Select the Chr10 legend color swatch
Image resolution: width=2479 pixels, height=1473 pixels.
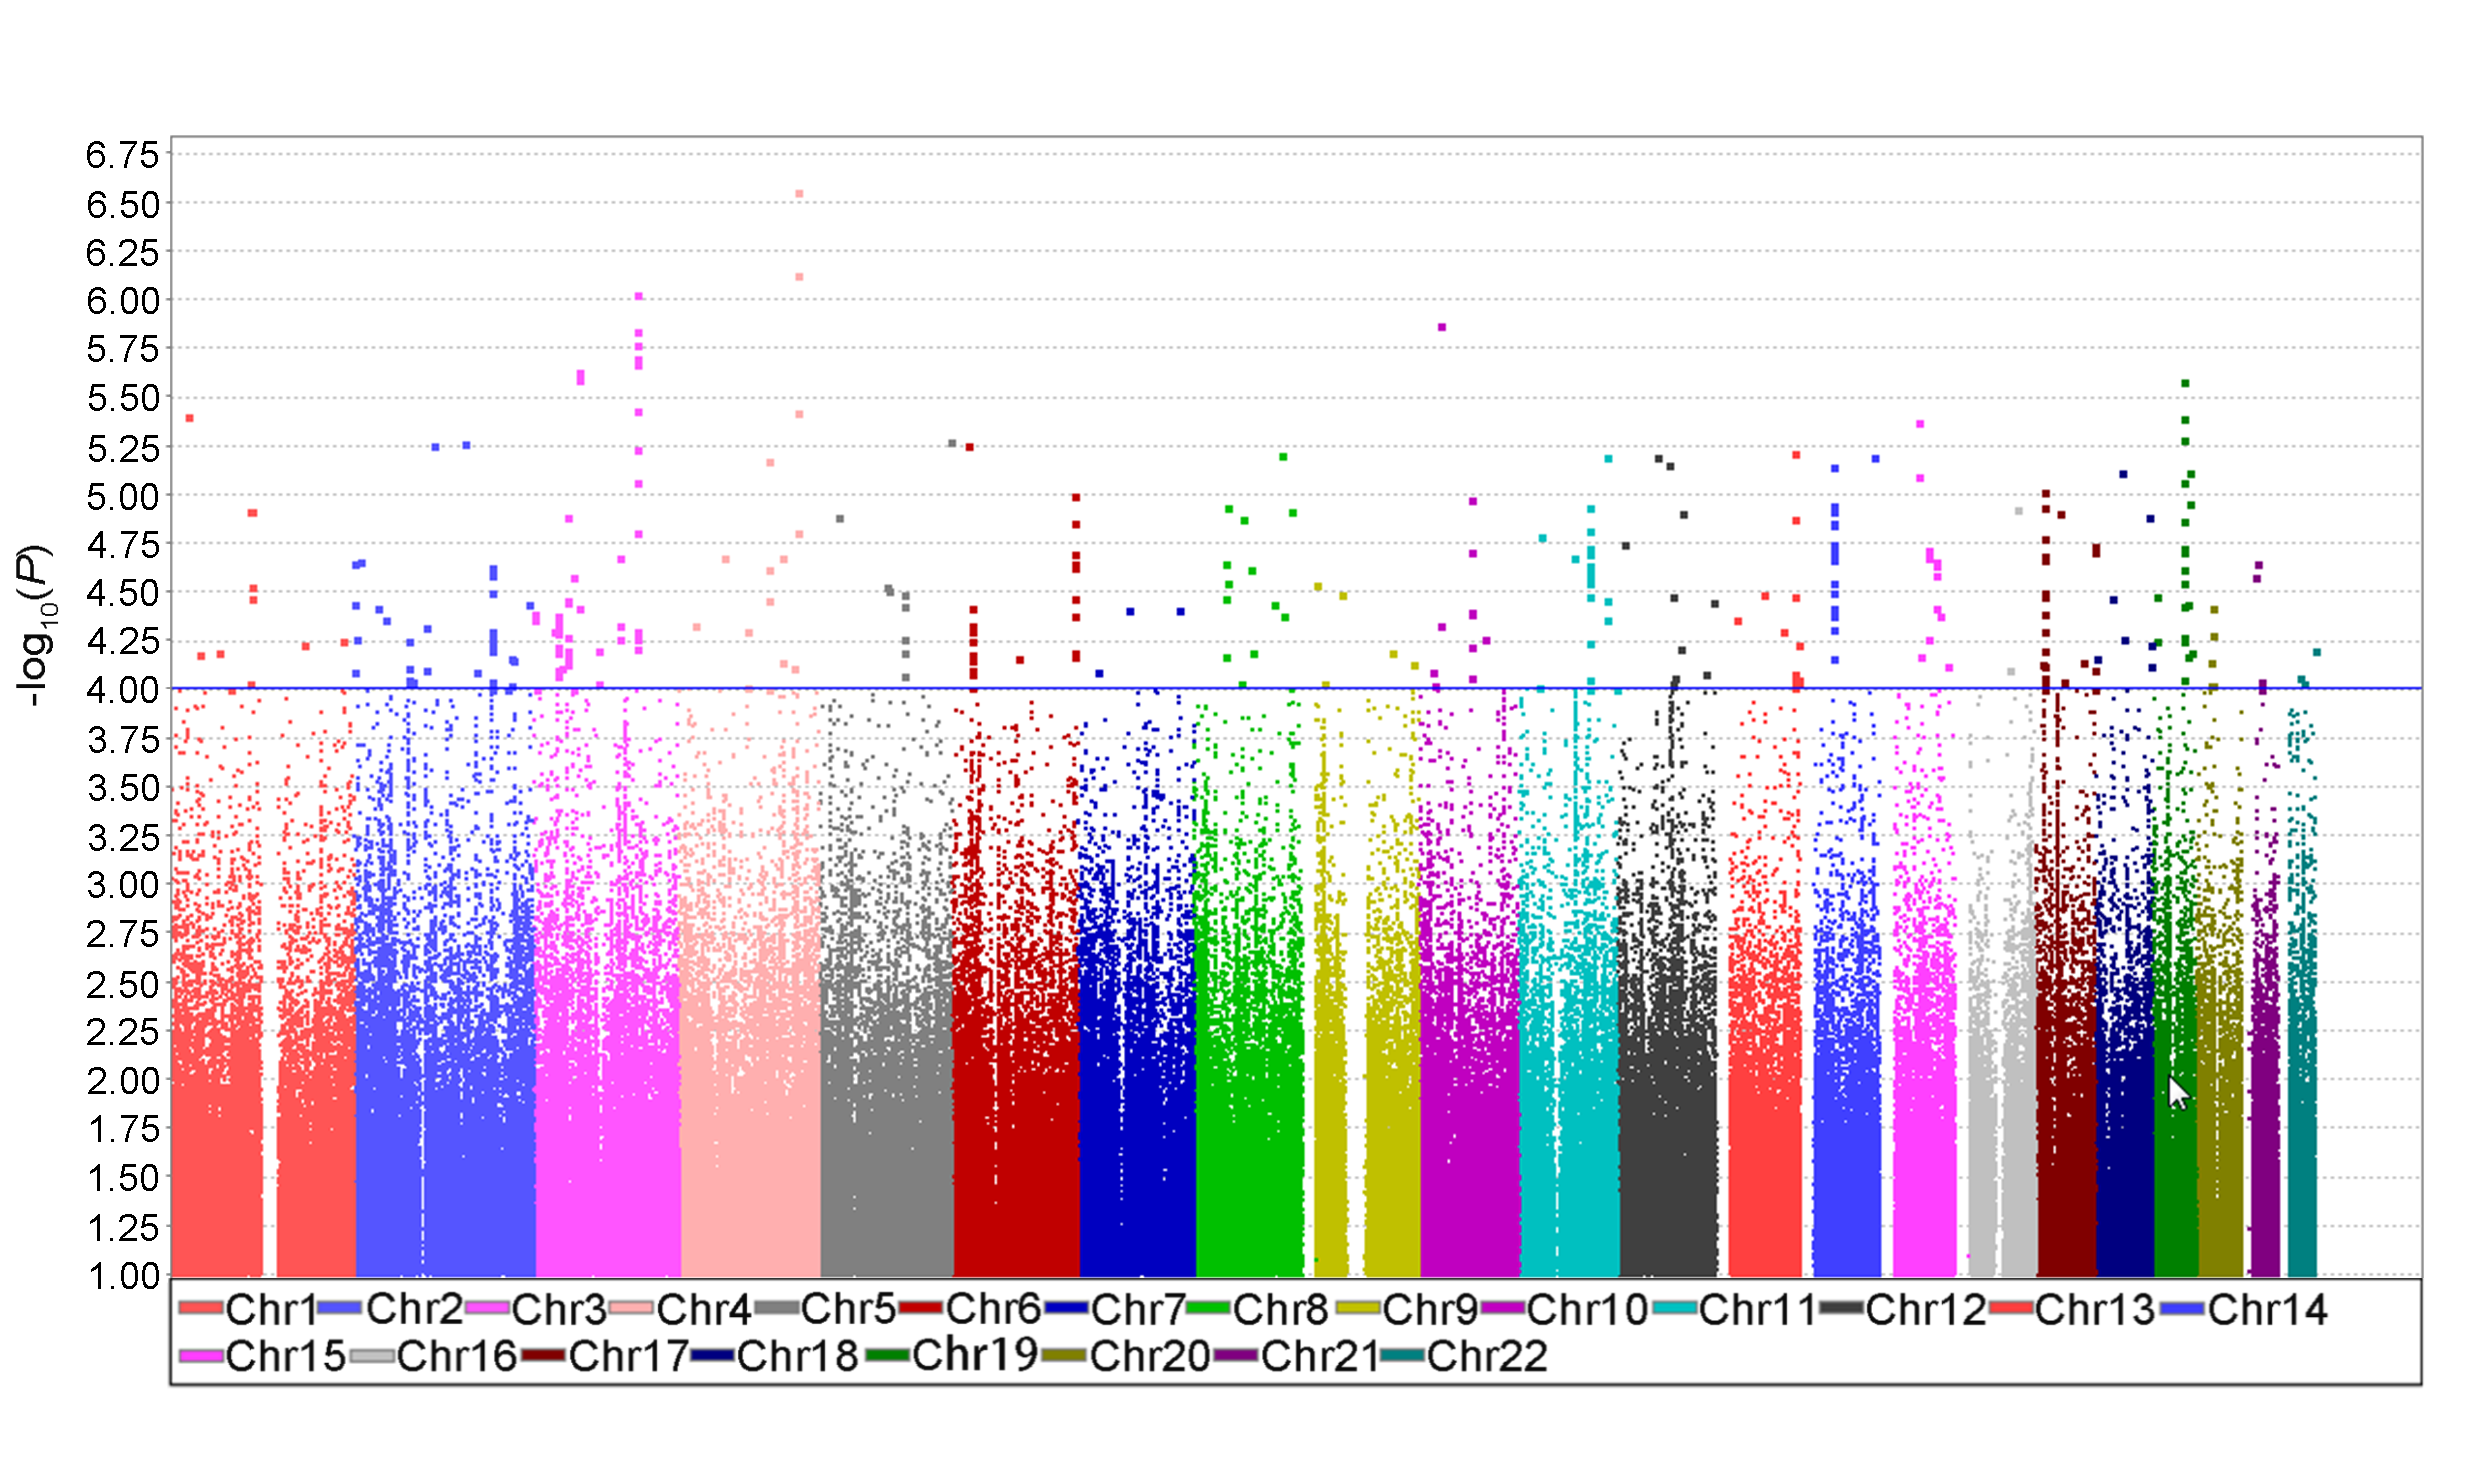1502,1308
